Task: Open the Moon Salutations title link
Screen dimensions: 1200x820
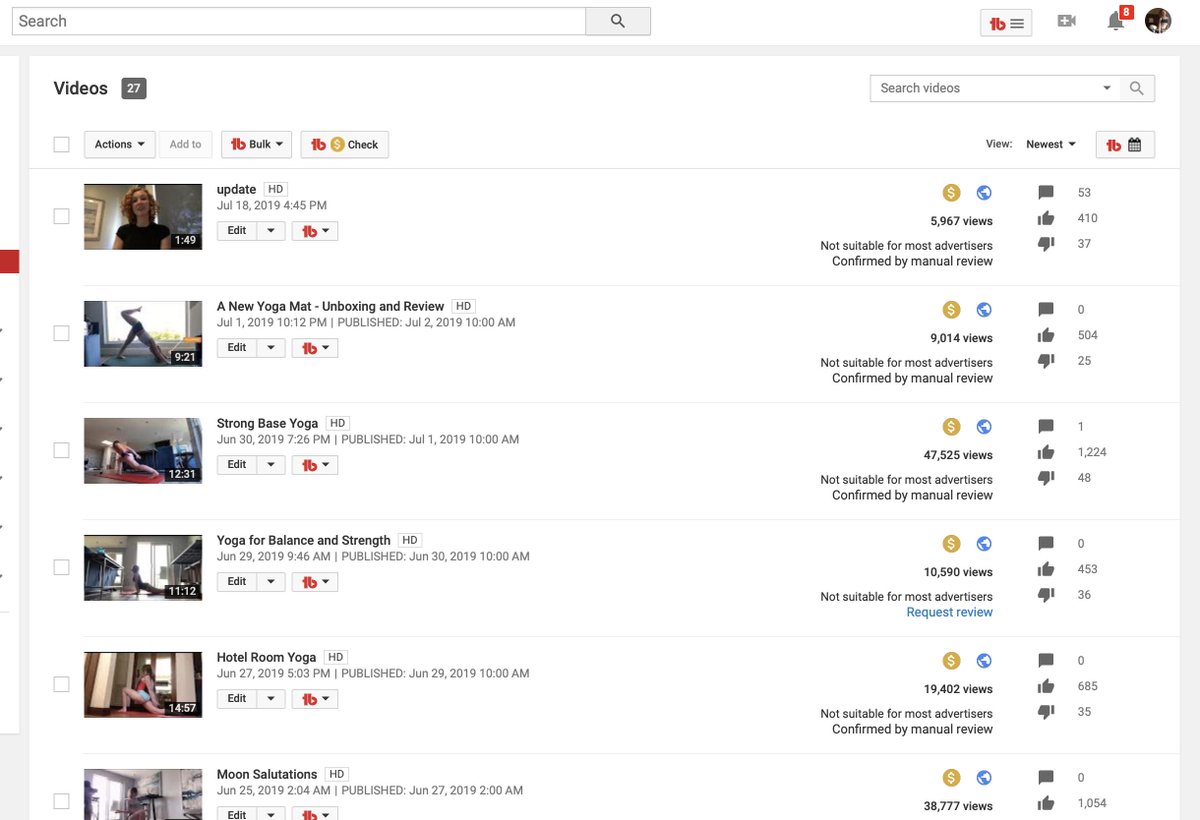Action: point(267,775)
